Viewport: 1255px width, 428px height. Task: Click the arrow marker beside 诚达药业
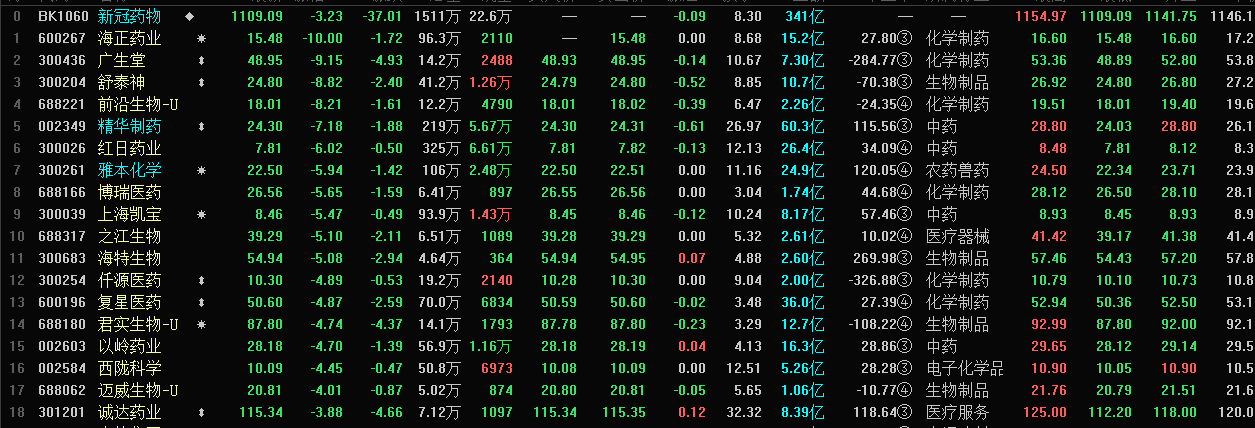[x=203, y=412]
